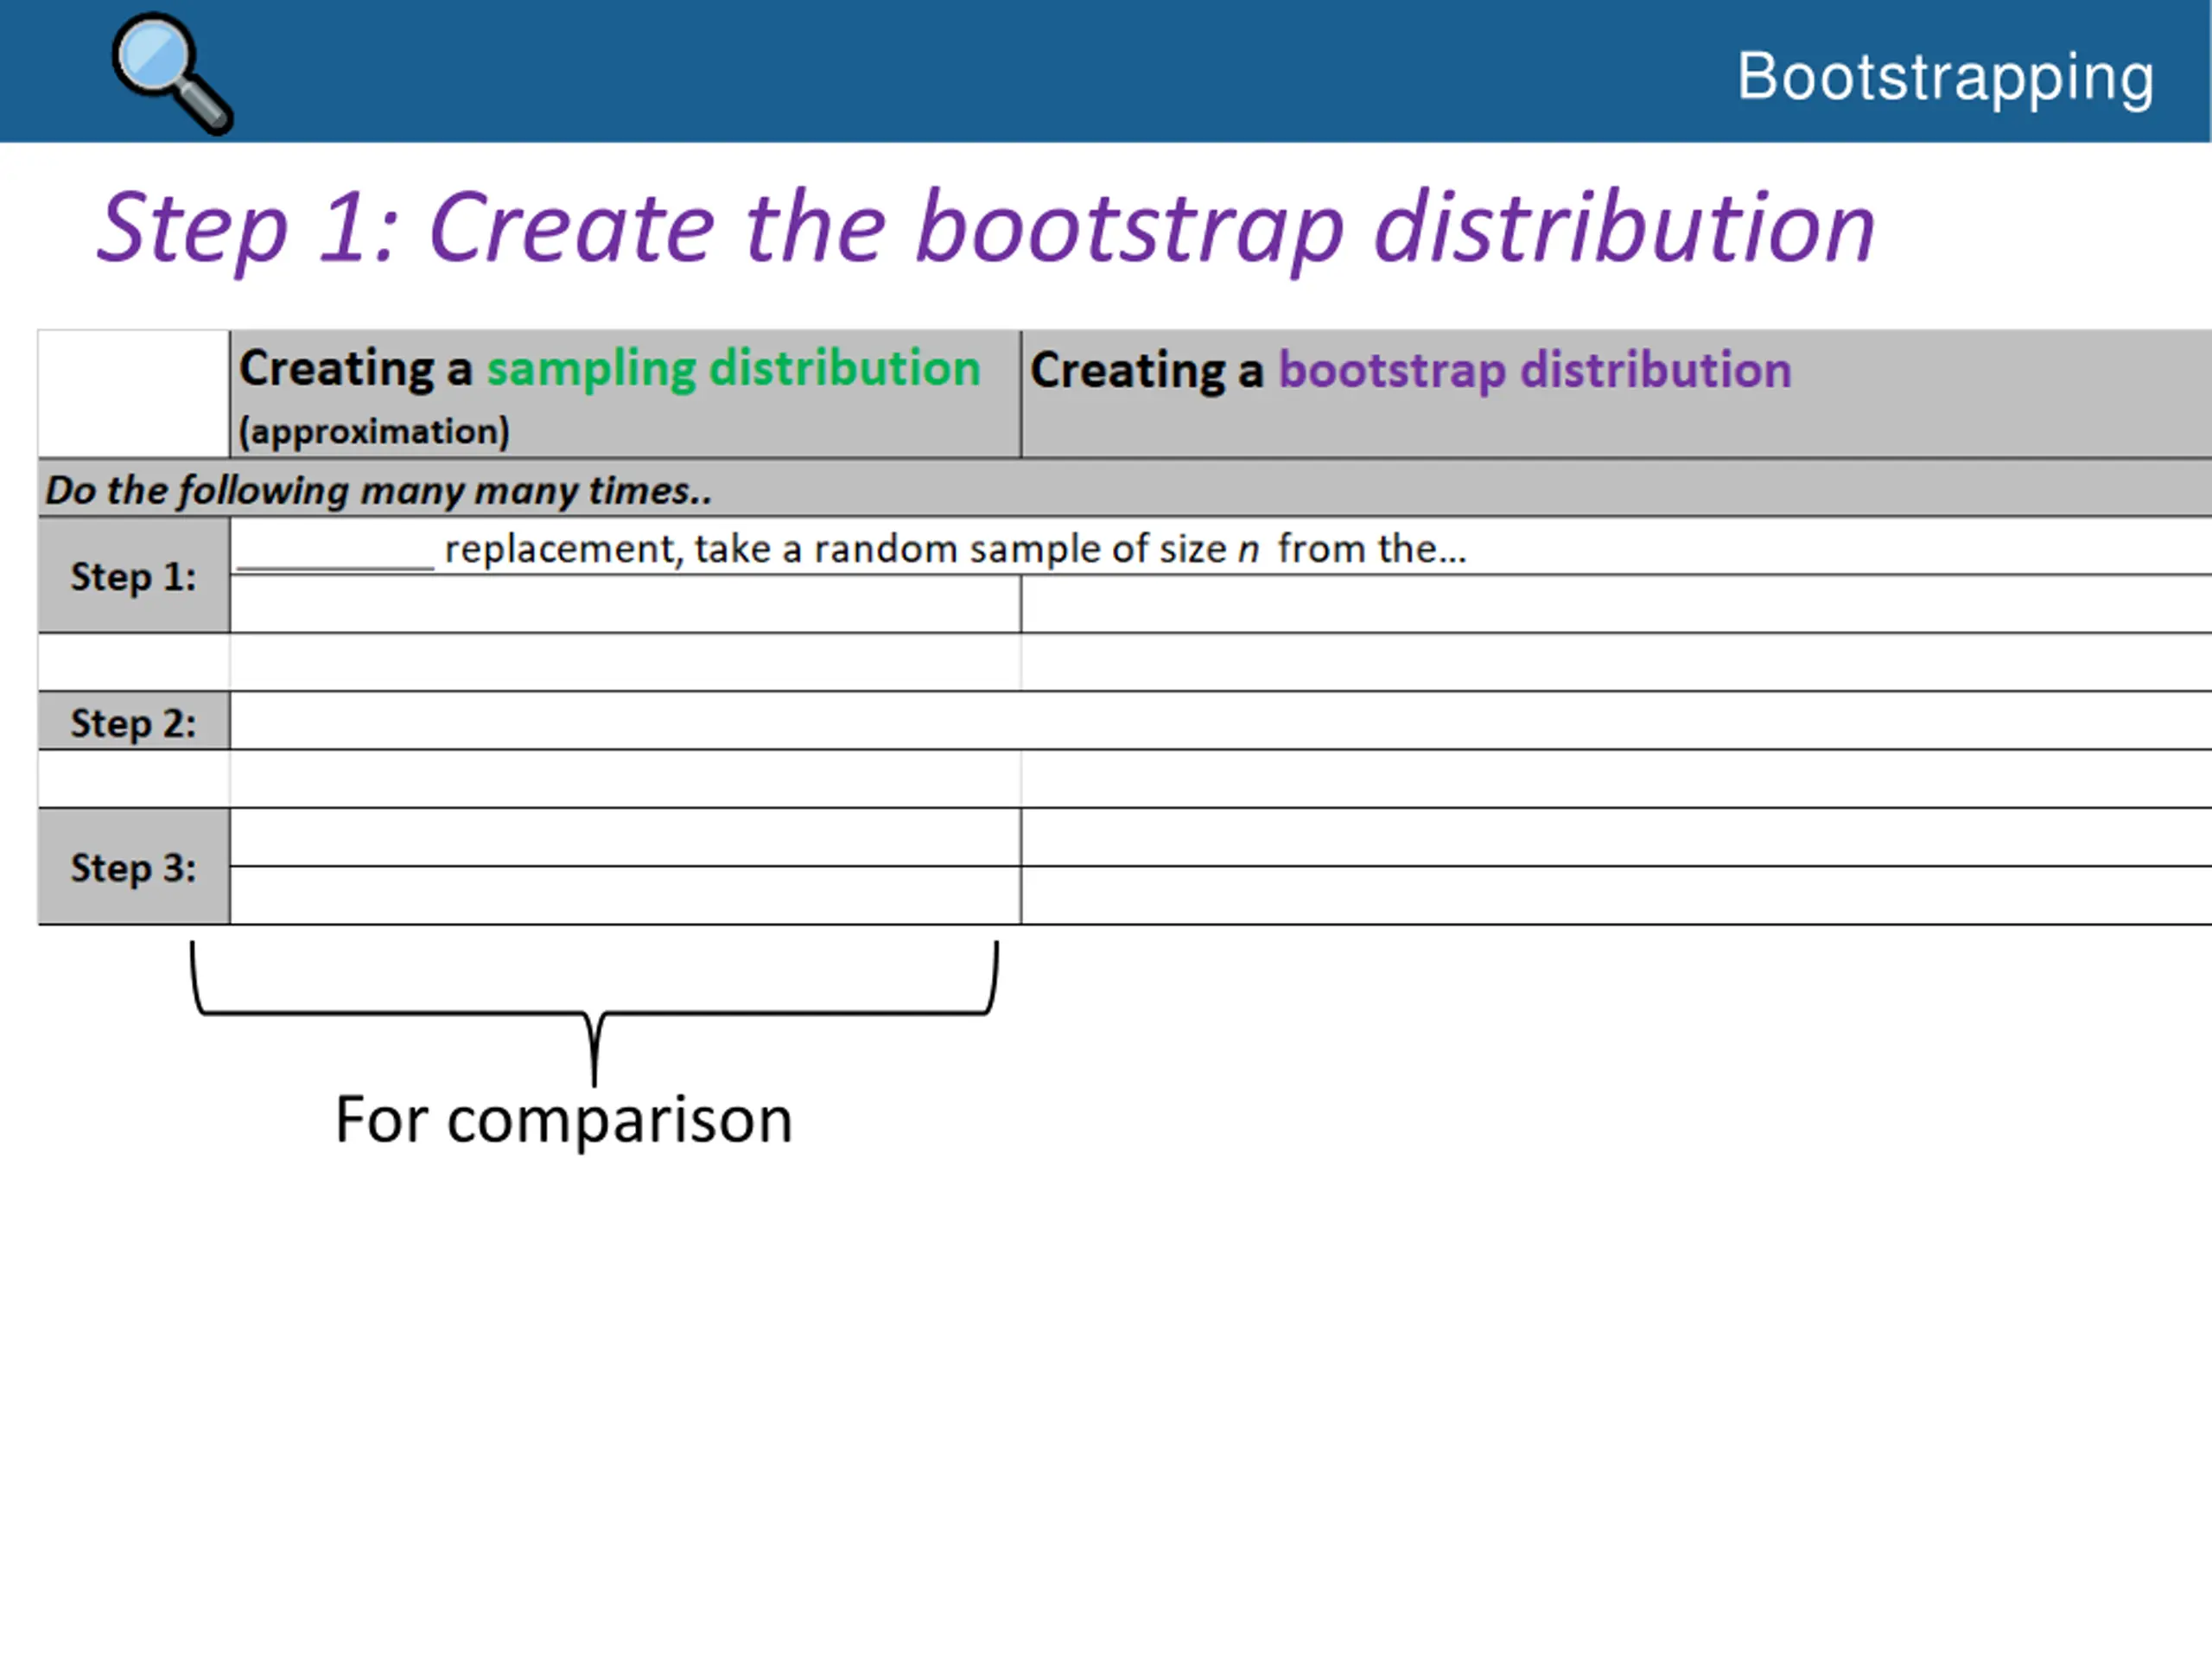
Task: Click the 'Step 3:' table row label
Action: tap(133, 868)
